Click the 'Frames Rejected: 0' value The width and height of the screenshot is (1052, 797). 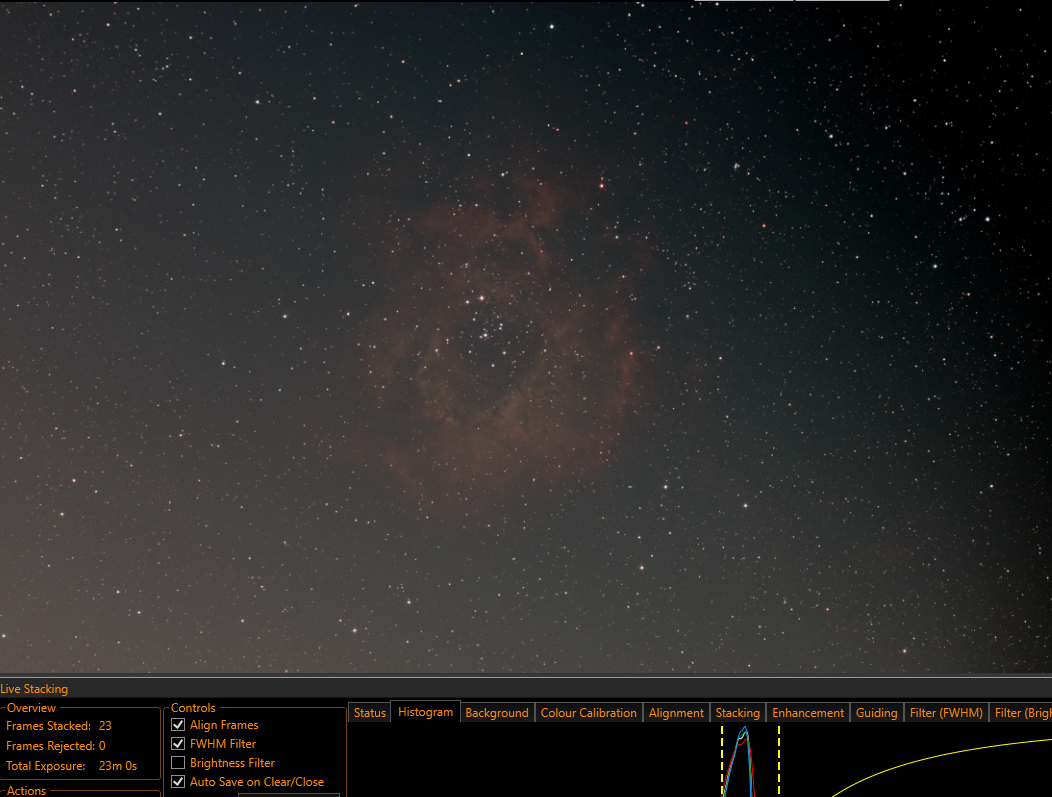tap(102, 746)
